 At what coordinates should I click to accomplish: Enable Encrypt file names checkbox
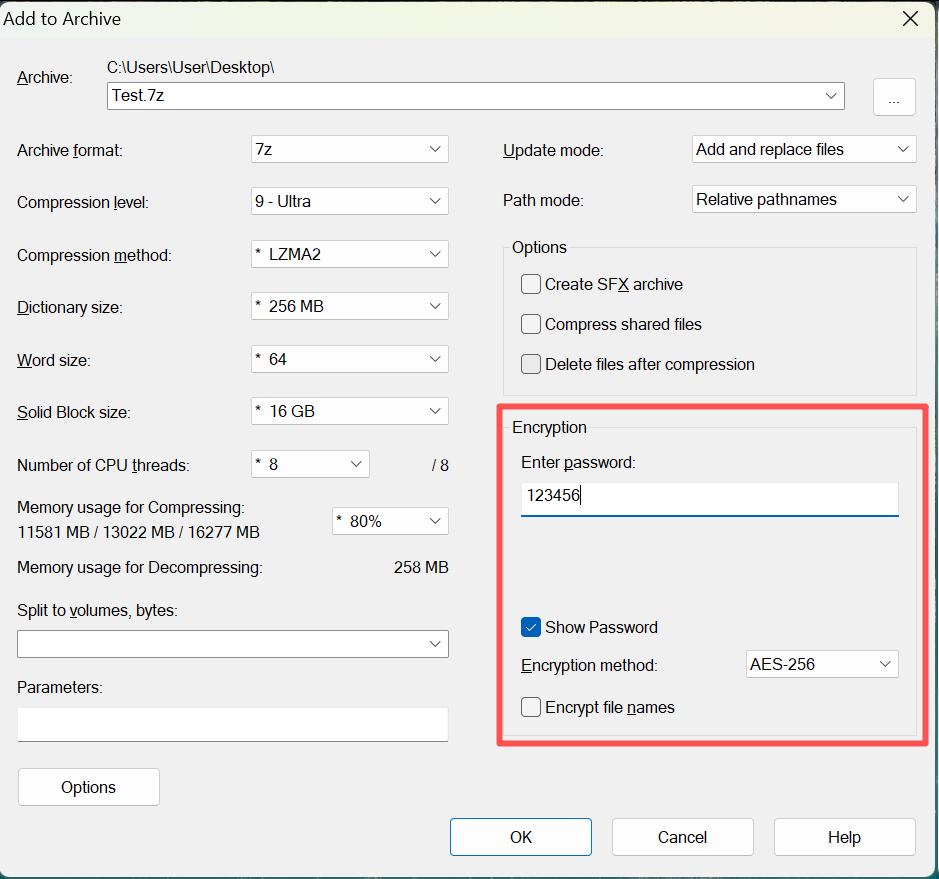531,707
